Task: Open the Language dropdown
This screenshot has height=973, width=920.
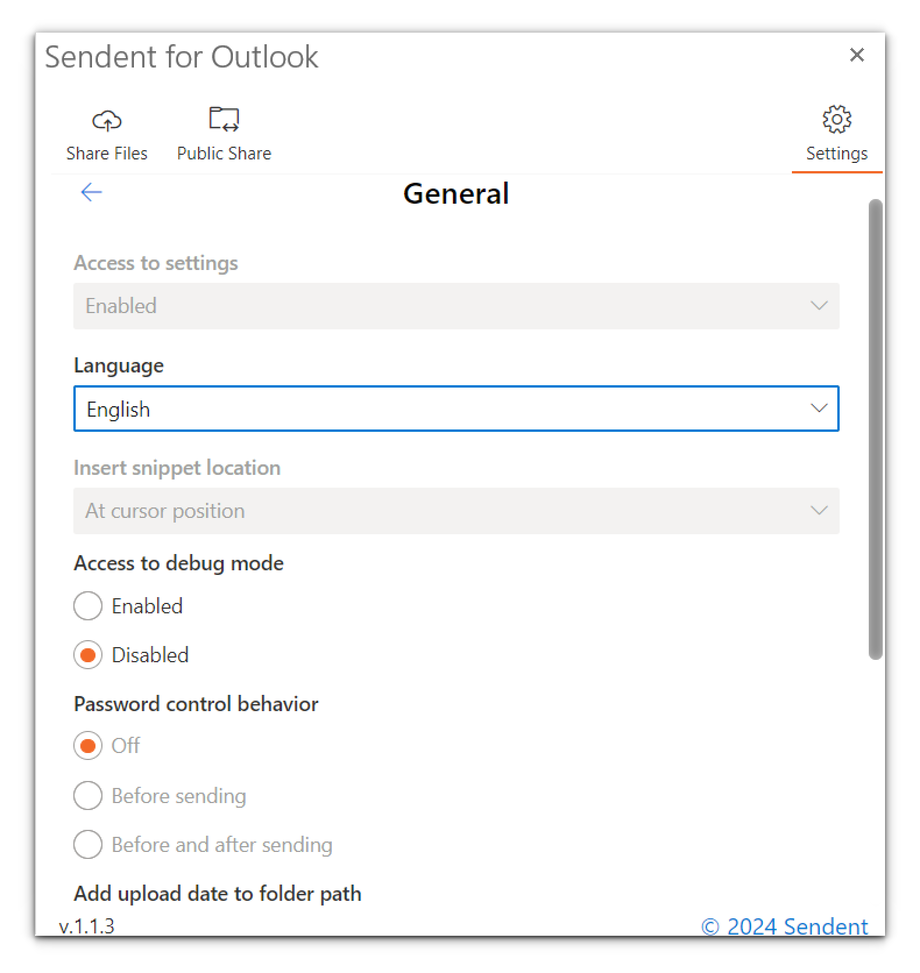Action: point(456,409)
